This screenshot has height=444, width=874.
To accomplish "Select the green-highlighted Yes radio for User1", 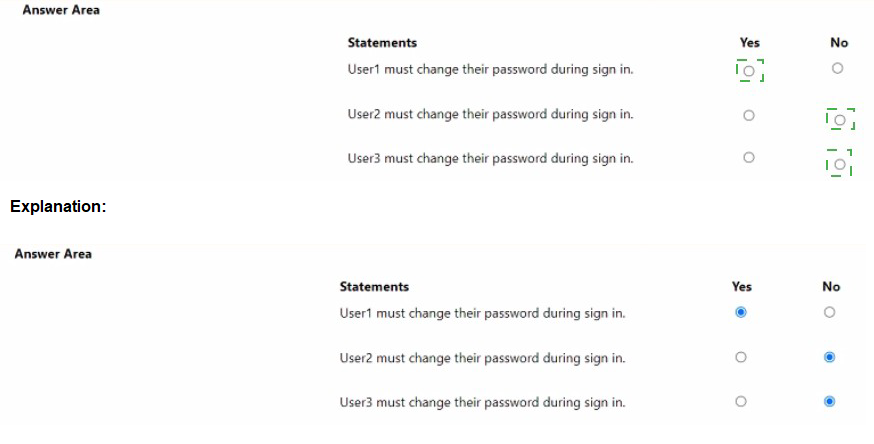I will [x=749, y=71].
